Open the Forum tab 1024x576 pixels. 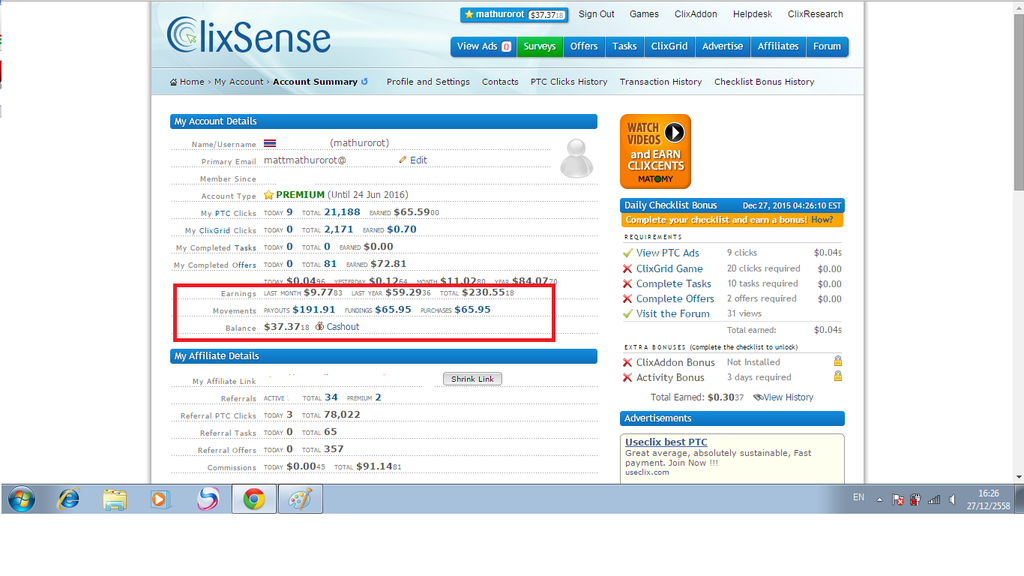tap(827, 46)
